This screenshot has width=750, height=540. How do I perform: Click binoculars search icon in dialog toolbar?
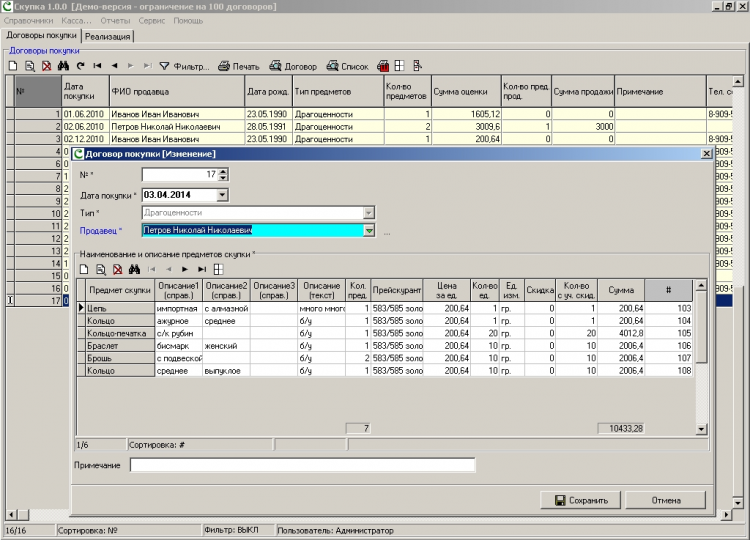click(132, 269)
